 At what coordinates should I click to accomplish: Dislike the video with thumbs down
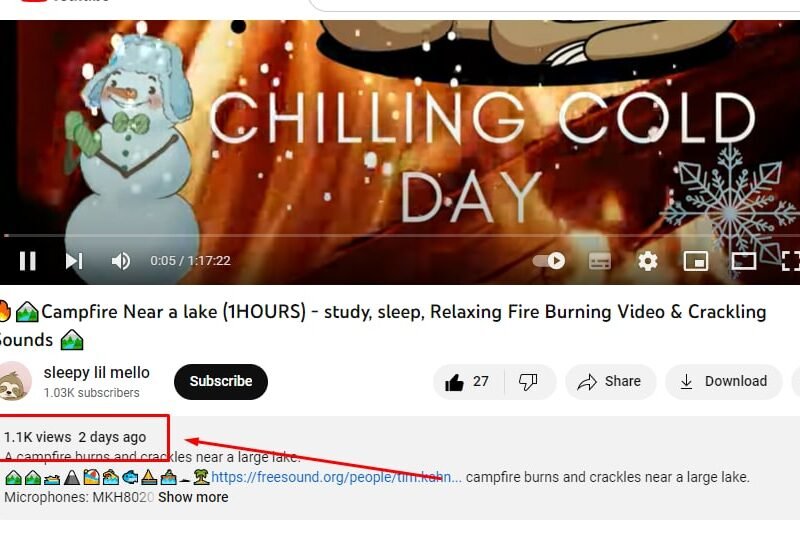click(x=529, y=382)
